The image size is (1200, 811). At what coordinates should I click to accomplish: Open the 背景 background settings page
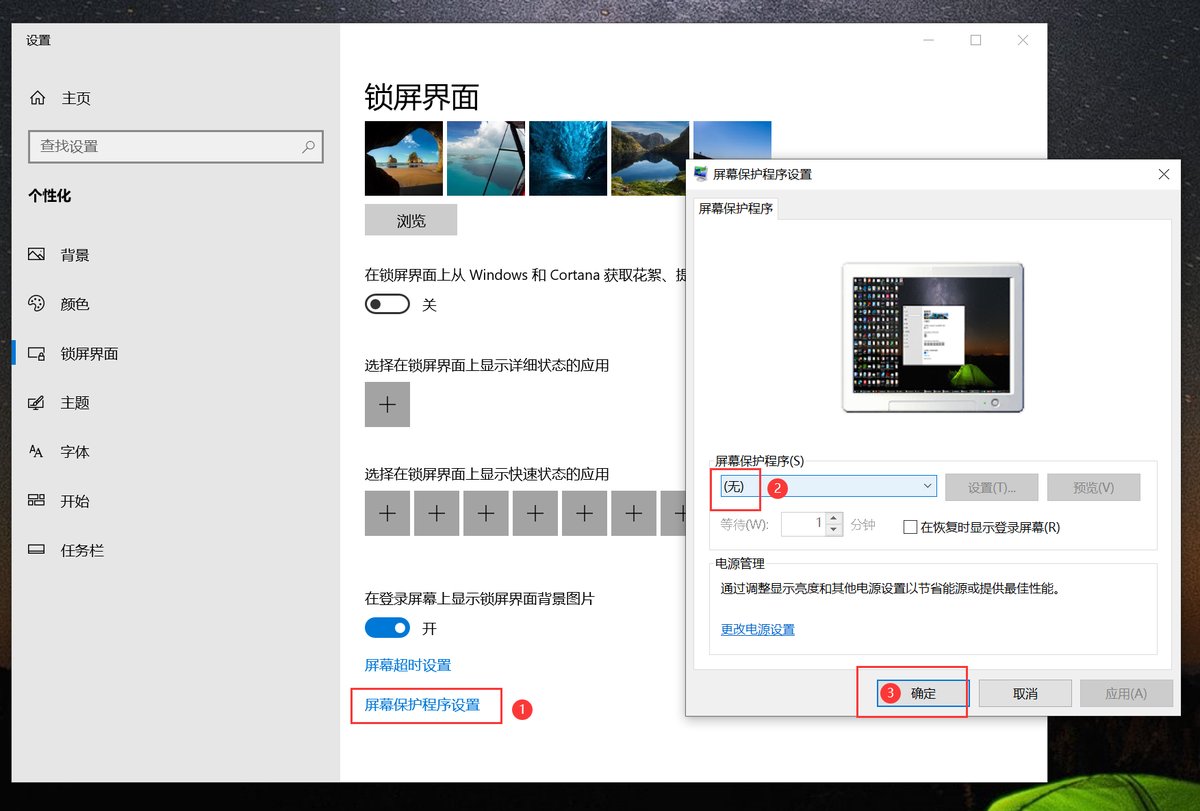point(60,255)
